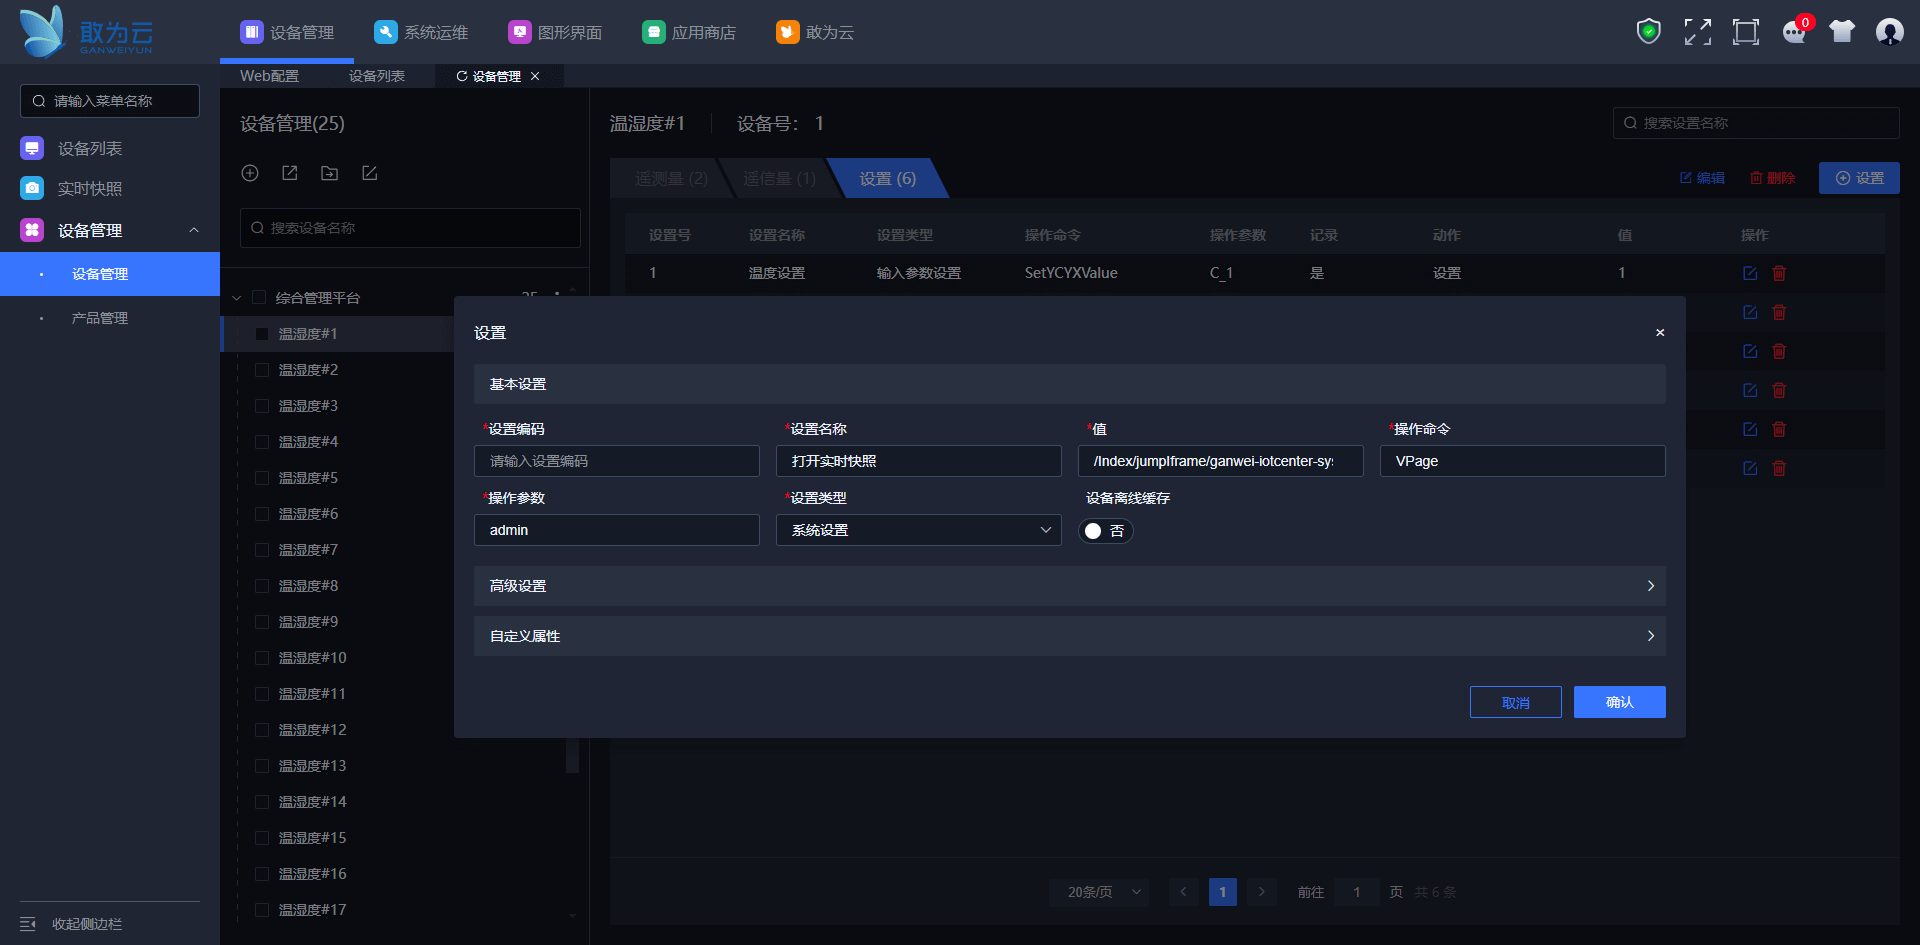Close the 设置 dialog
Viewport: 1920px width, 945px height.
click(1660, 333)
